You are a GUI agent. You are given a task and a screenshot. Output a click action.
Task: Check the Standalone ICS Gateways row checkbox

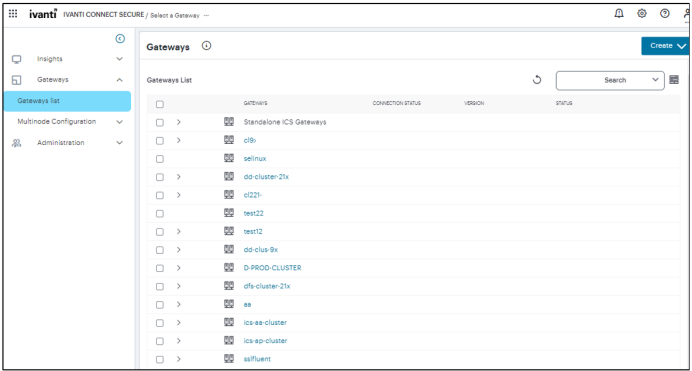(x=160, y=123)
